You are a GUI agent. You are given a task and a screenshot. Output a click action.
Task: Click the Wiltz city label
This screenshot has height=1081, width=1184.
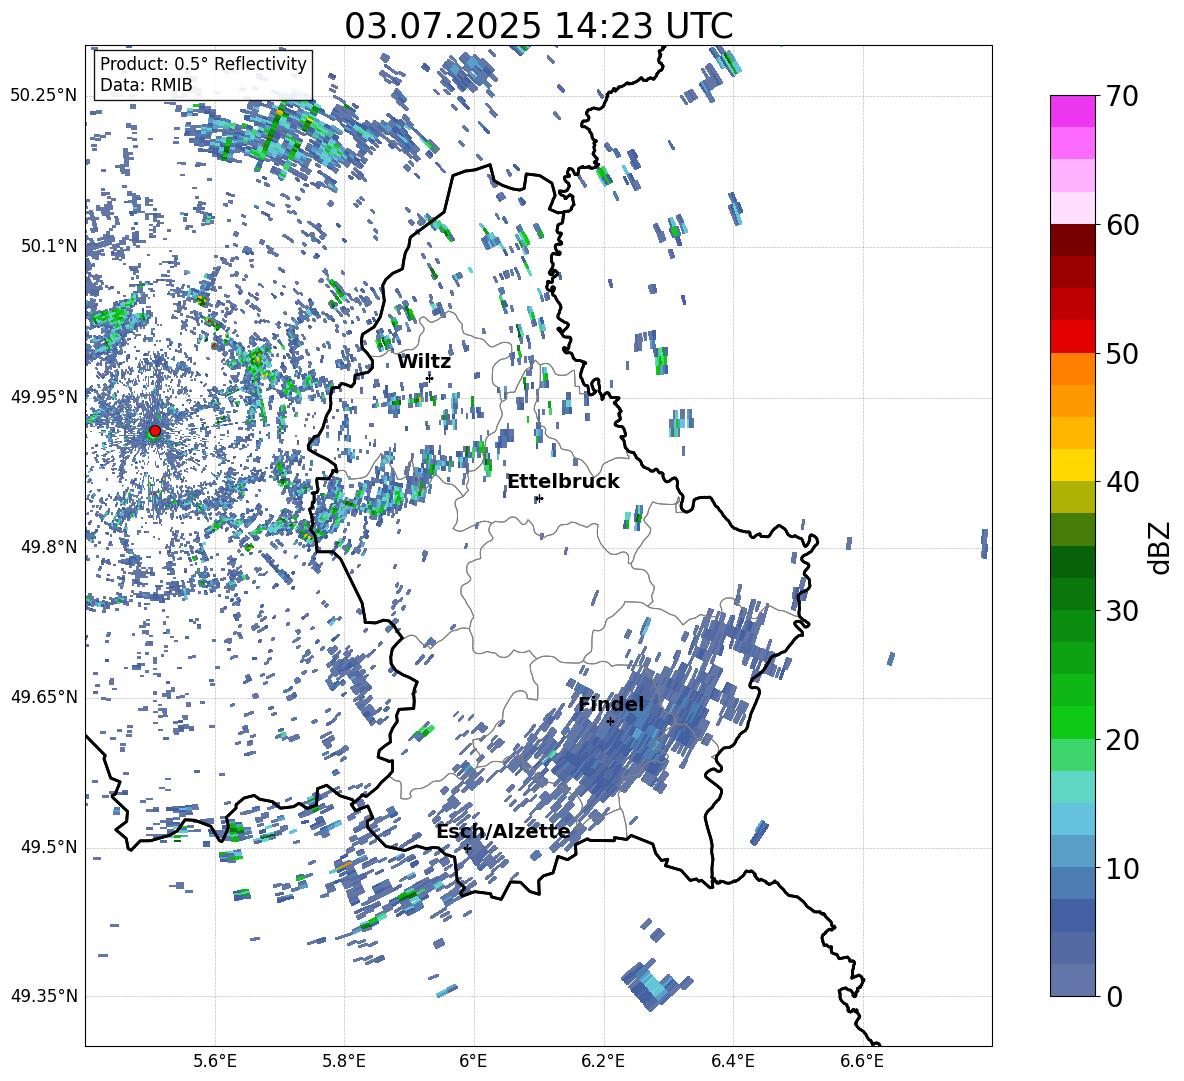click(x=424, y=362)
